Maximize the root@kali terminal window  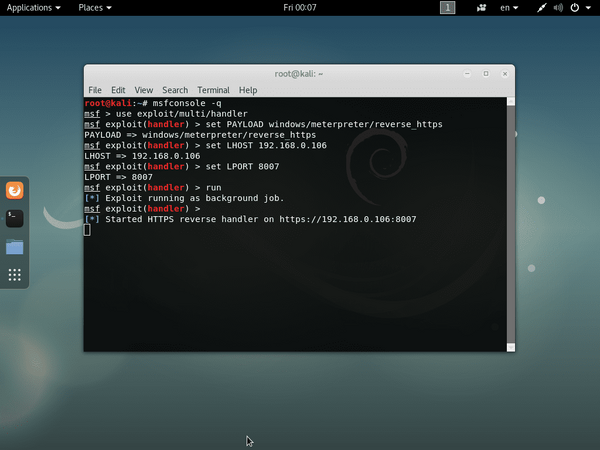pos(486,74)
